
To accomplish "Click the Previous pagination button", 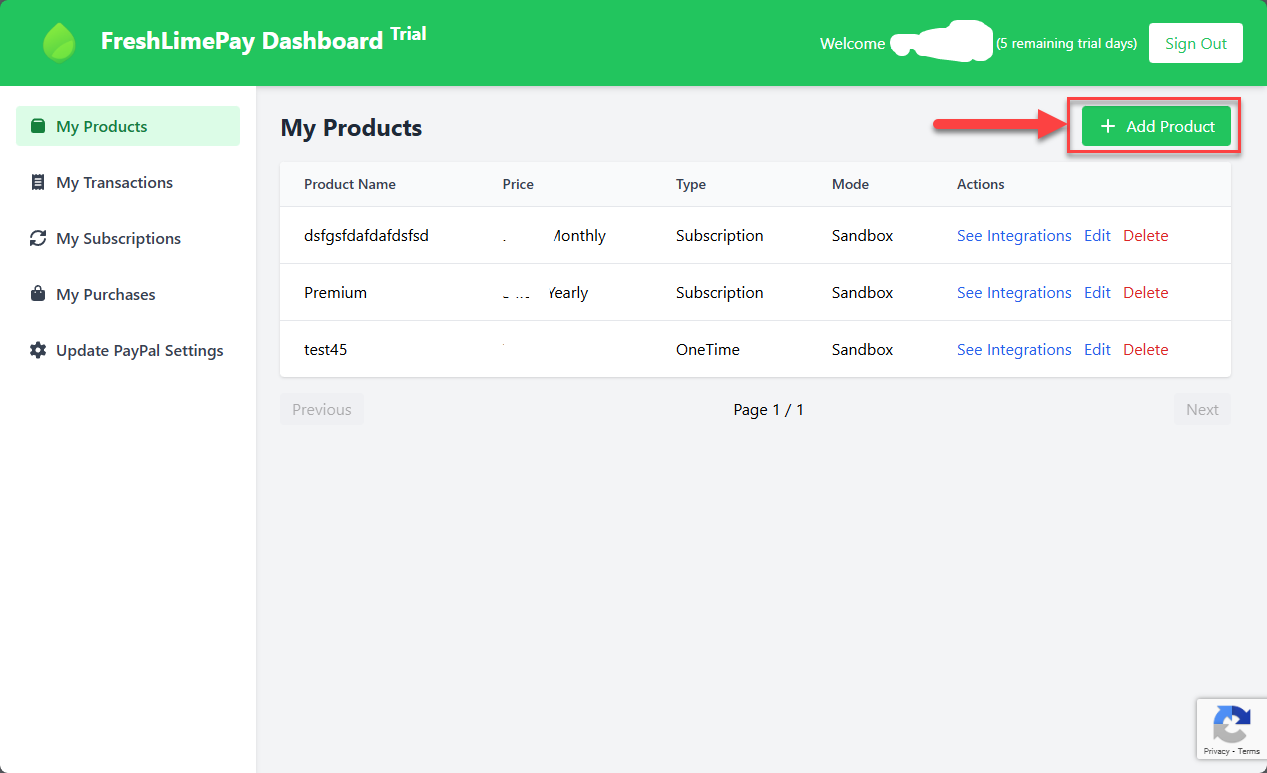I will (321, 410).
